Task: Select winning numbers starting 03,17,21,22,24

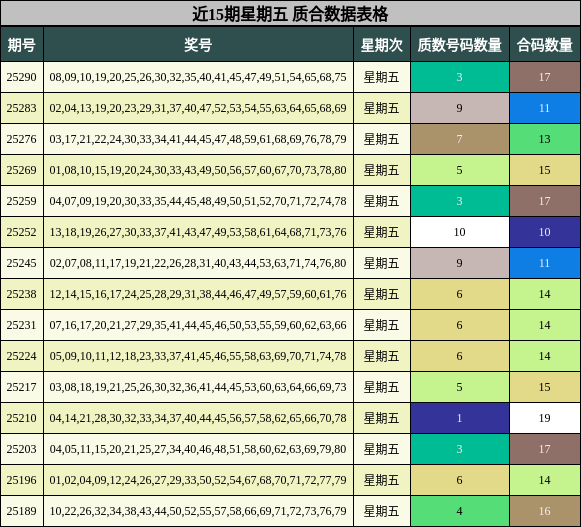Action: [x=198, y=139]
